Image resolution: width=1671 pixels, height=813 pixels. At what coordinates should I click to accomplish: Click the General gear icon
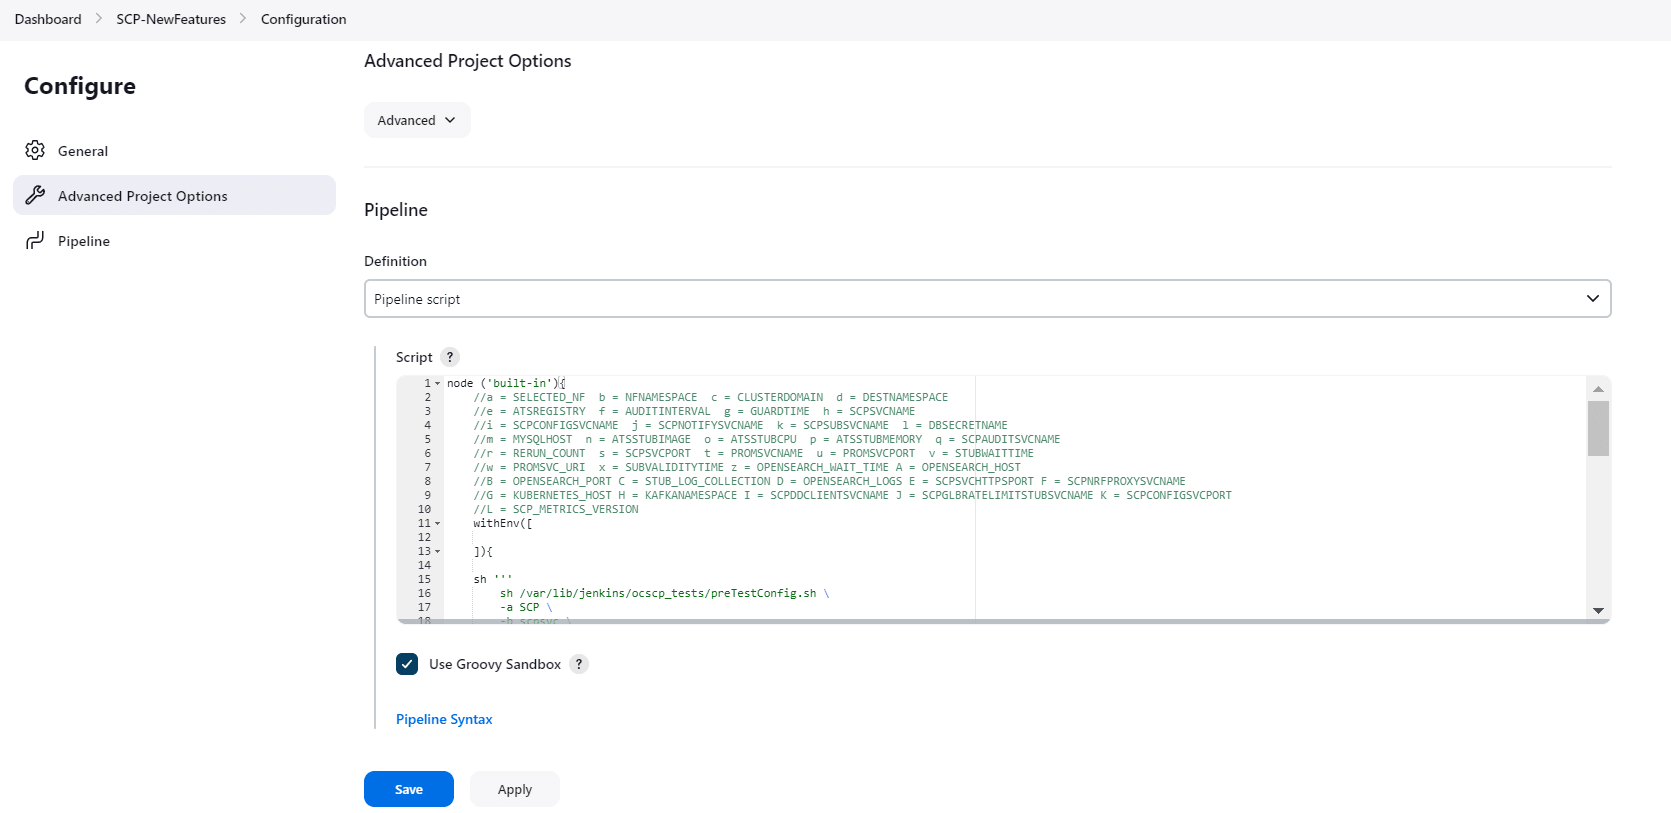[x=35, y=150]
